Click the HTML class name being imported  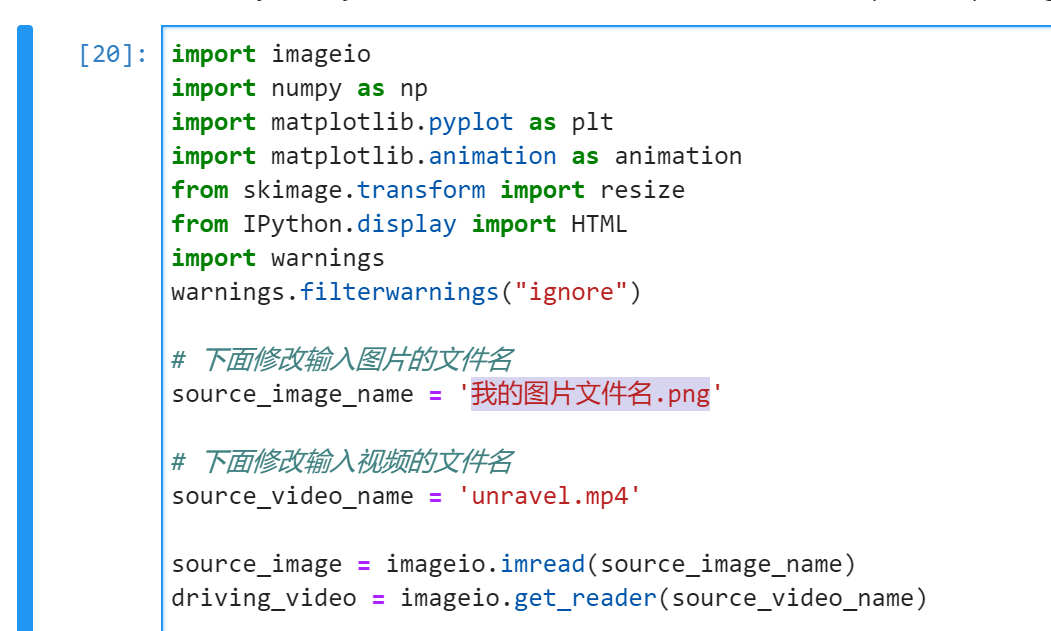click(x=599, y=224)
